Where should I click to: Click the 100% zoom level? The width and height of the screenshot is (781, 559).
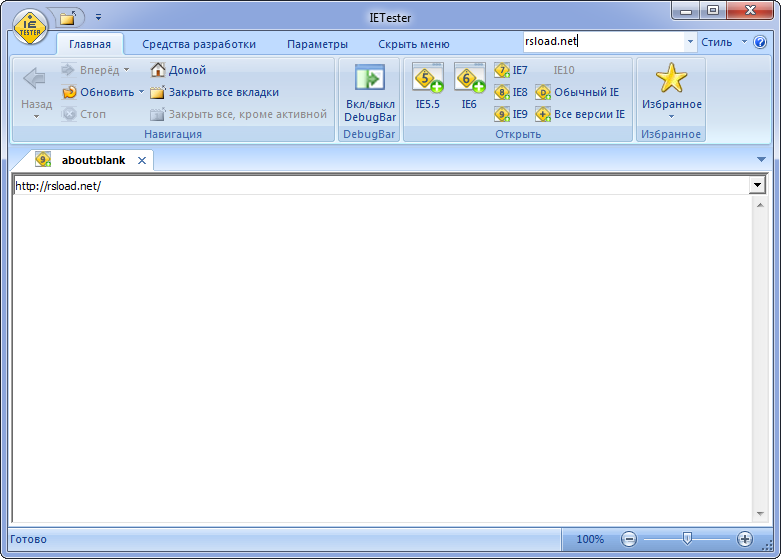[x=590, y=539]
